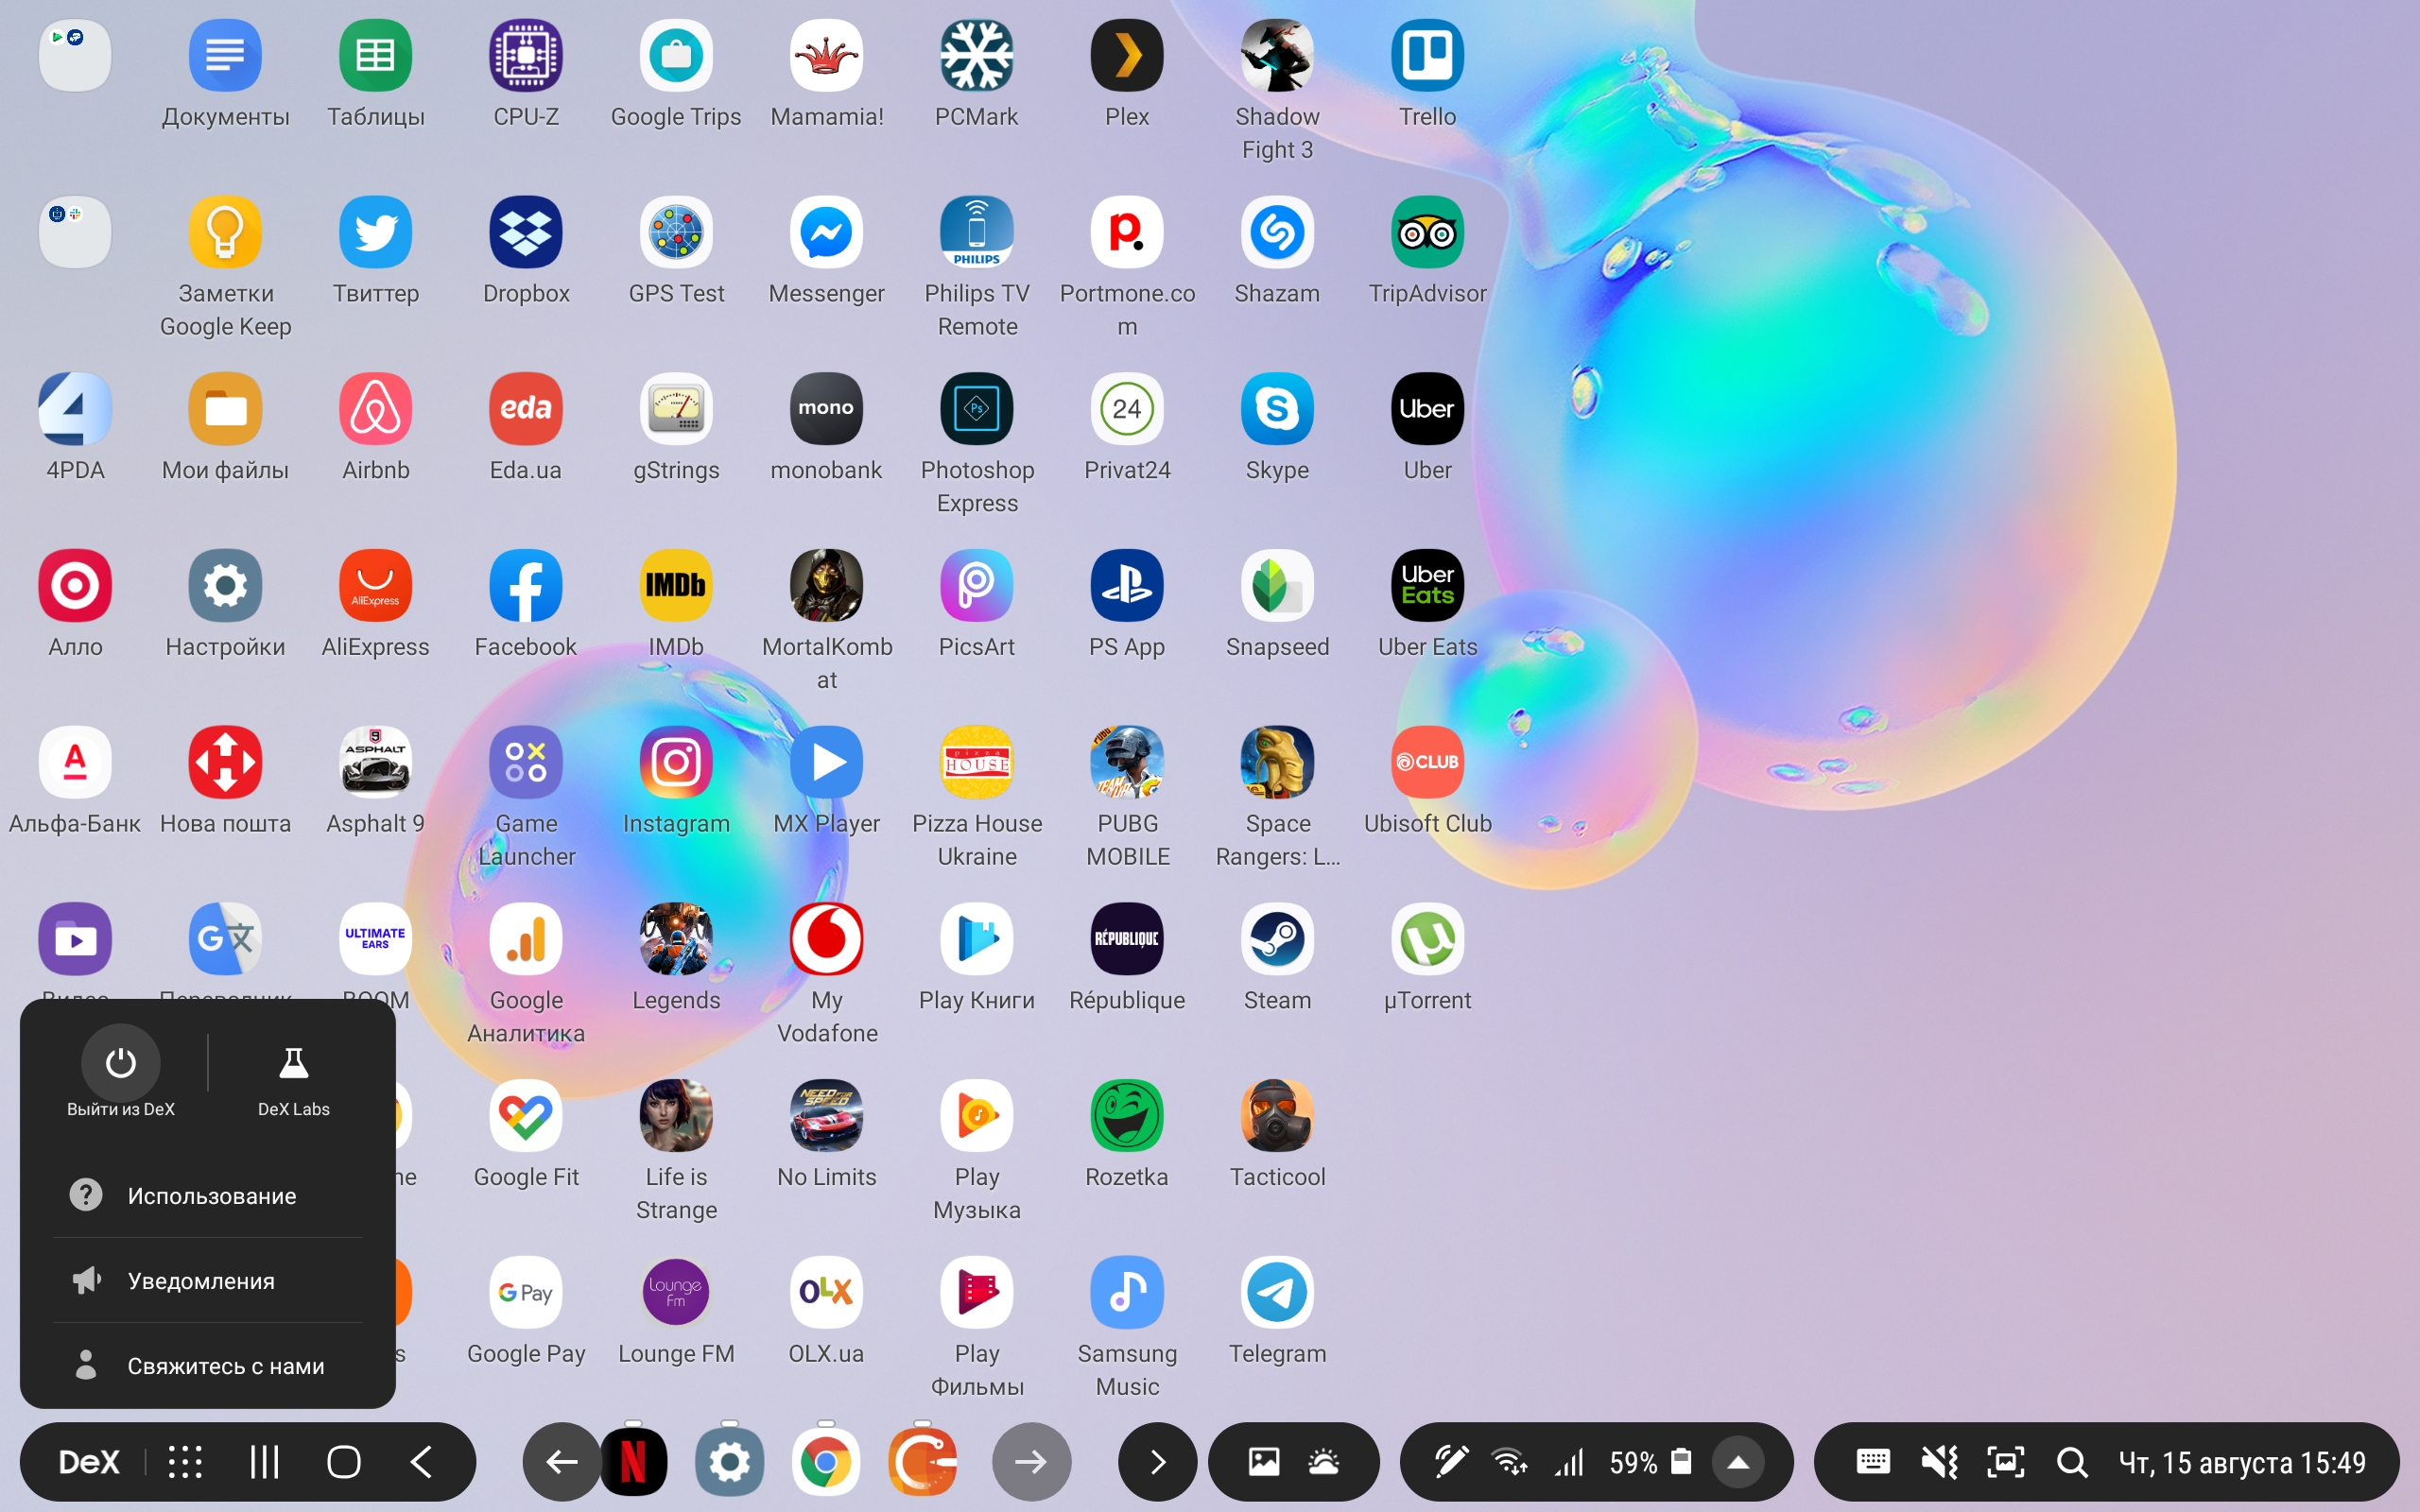The image size is (2420, 1512).
Task: Toggle Wi-Fi from the status tray
Action: tap(1509, 1462)
